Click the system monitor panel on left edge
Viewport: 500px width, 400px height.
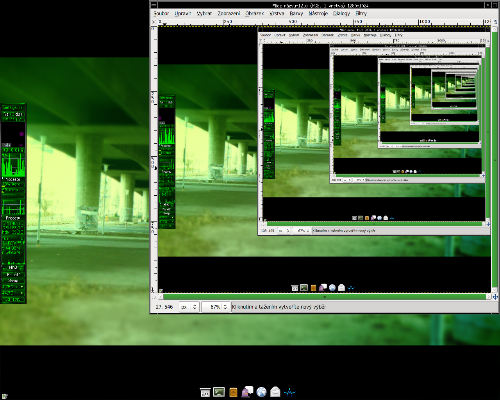coord(13,203)
